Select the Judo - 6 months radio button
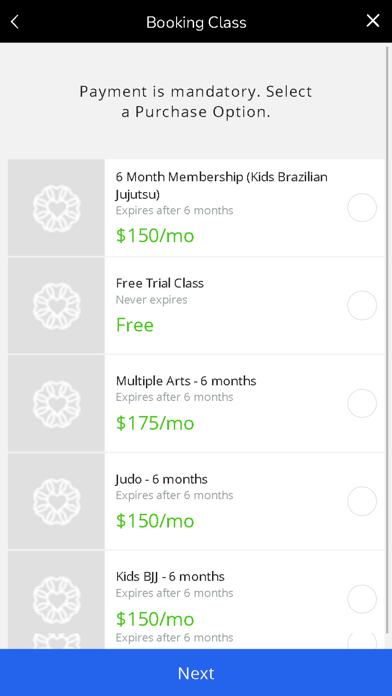 (362, 501)
